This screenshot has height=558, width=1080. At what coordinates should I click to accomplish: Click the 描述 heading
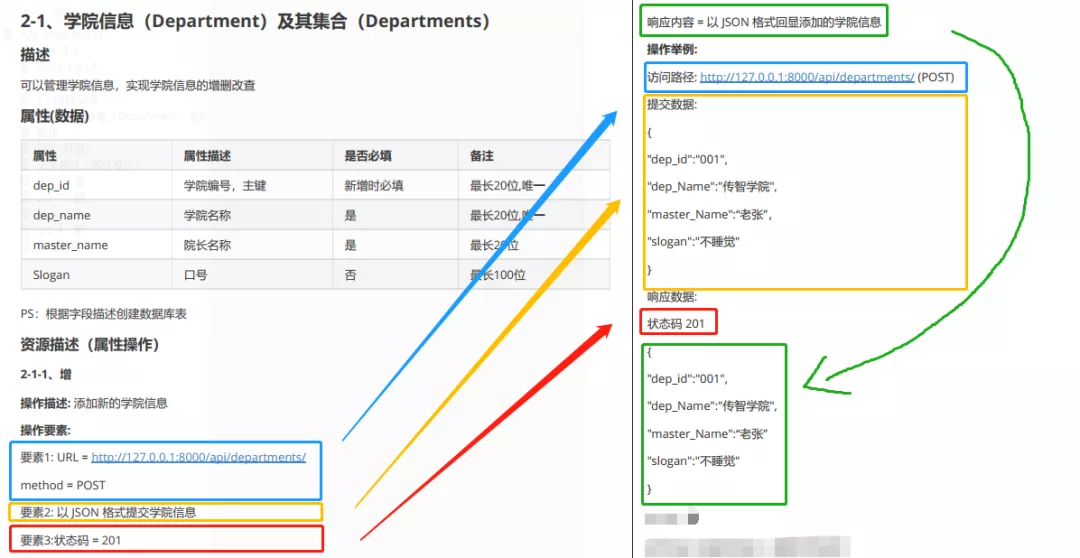[35, 55]
